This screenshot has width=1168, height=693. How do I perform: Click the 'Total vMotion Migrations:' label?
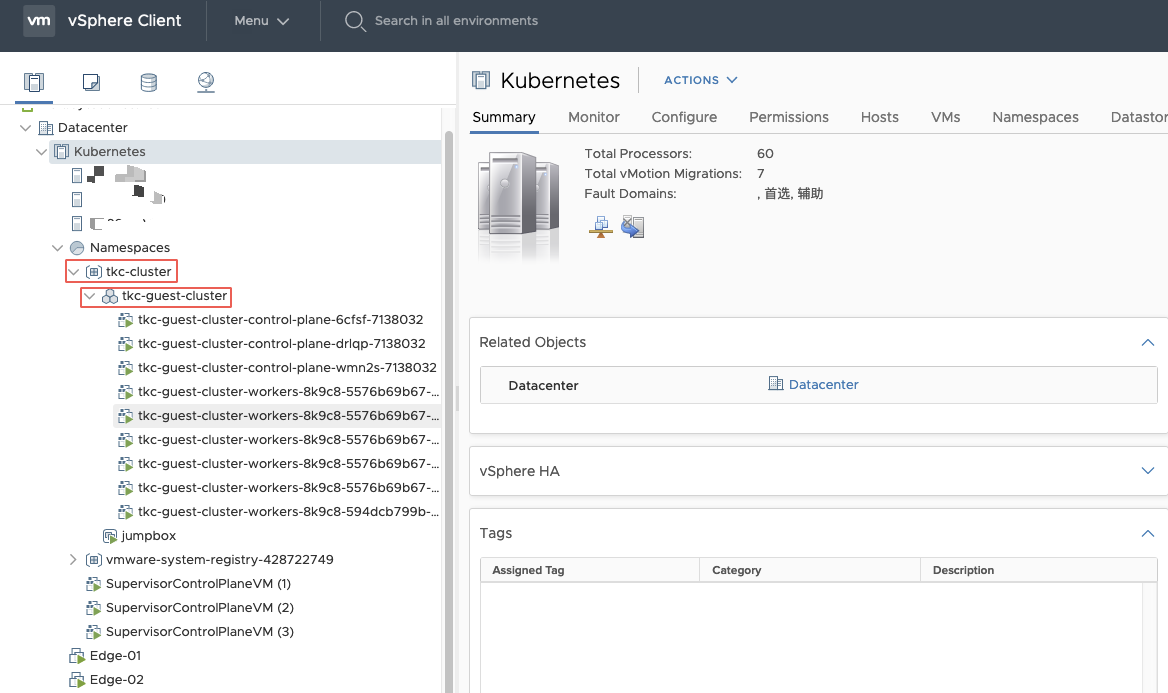coord(663,174)
